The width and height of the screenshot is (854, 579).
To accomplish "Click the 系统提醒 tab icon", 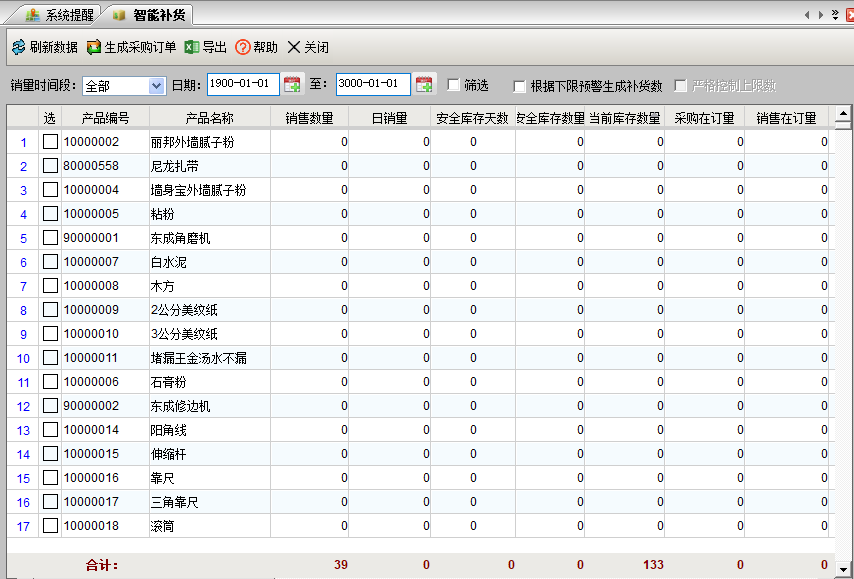I will [33, 15].
